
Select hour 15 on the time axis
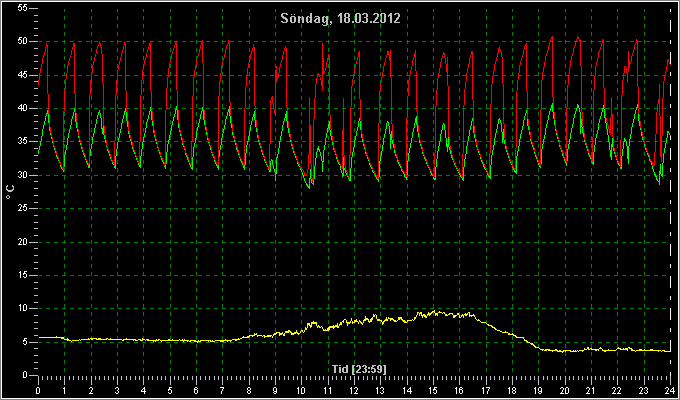pyautogui.click(x=433, y=391)
